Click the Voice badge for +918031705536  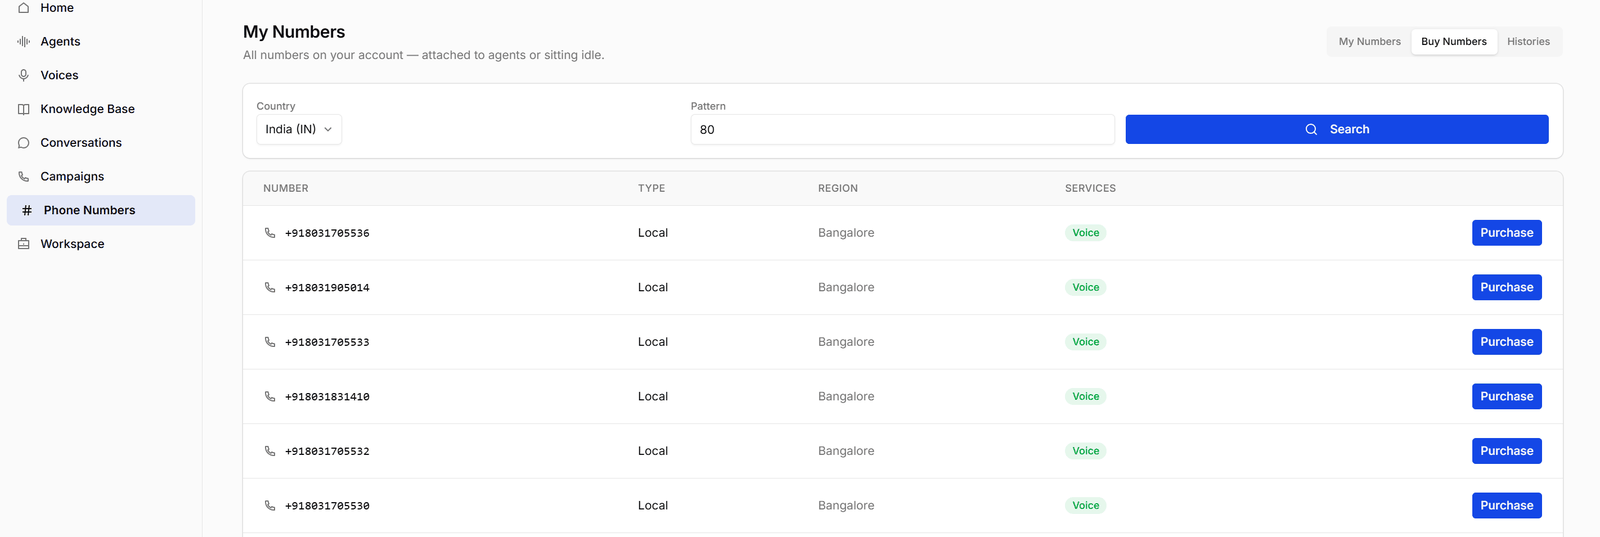[x=1085, y=233]
